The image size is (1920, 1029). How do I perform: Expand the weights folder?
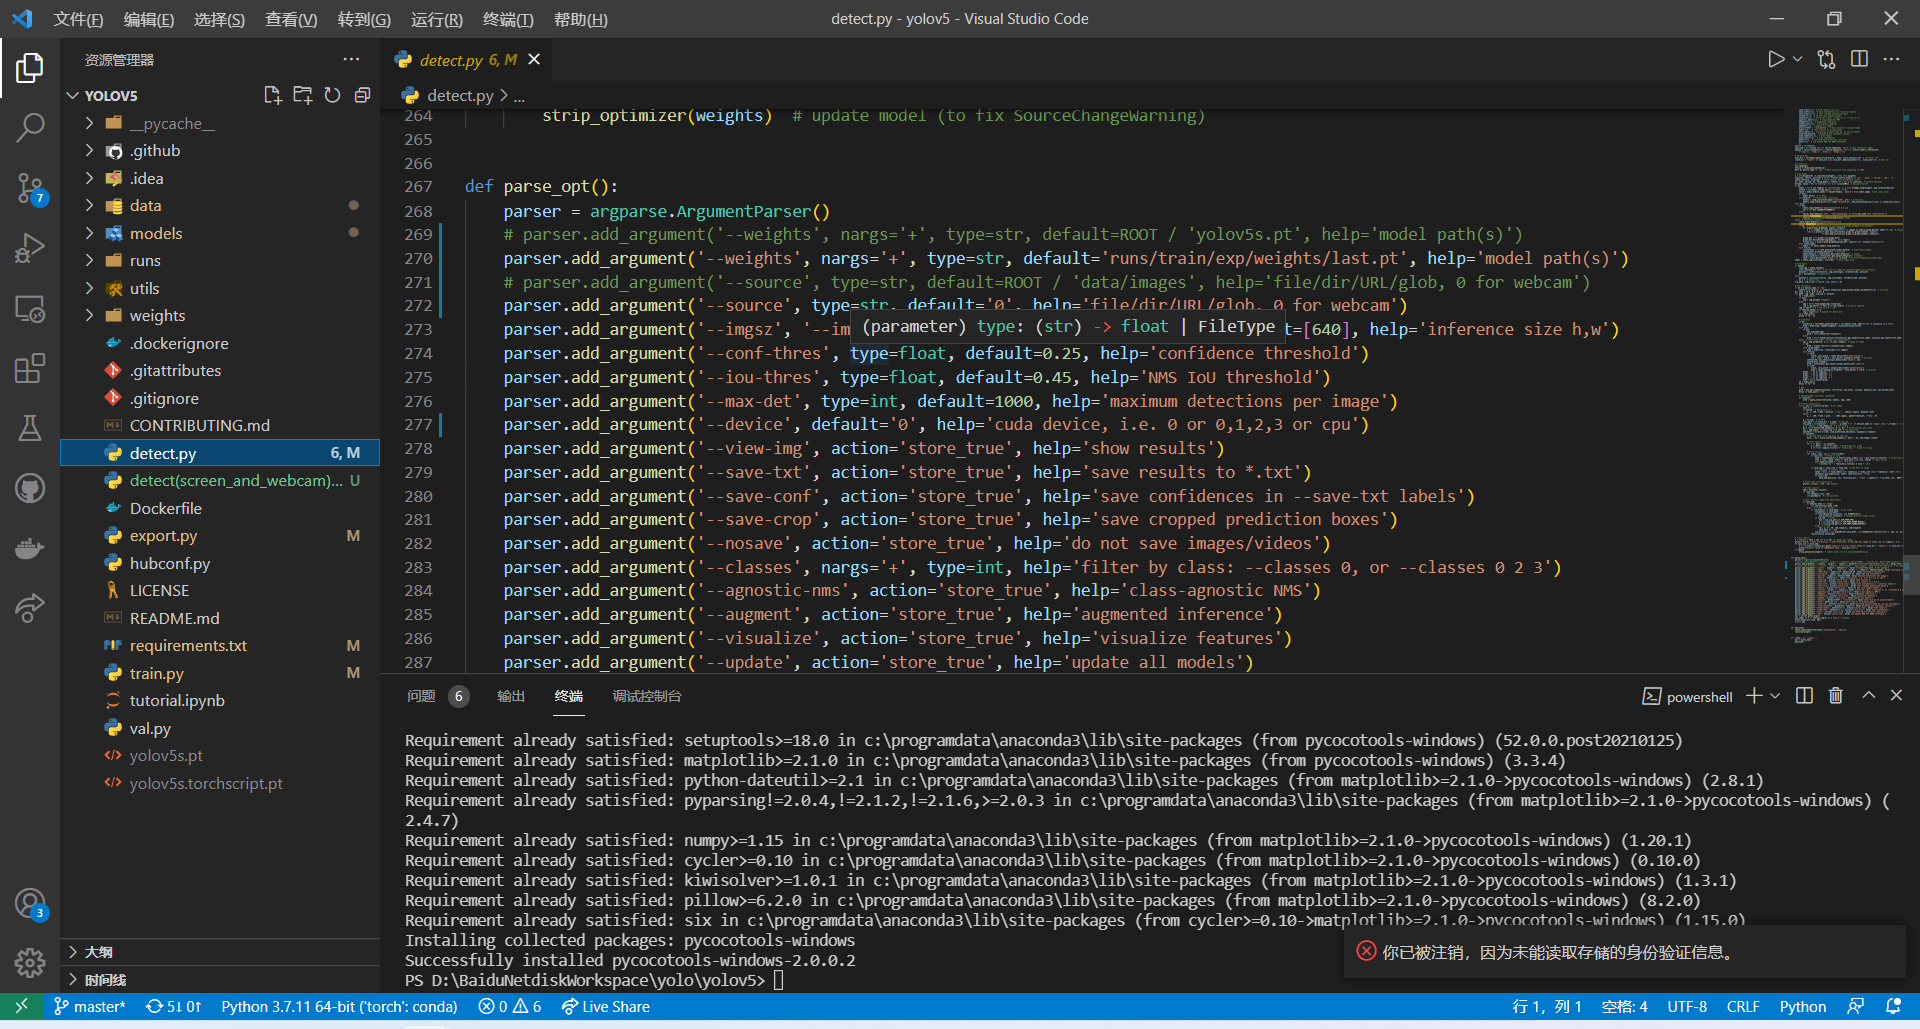click(x=89, y=315)
